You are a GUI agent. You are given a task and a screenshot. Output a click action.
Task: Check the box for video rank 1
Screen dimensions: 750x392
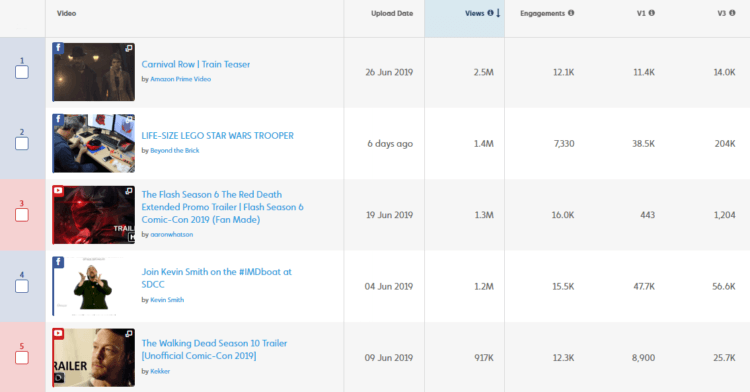tap(22, 73)
